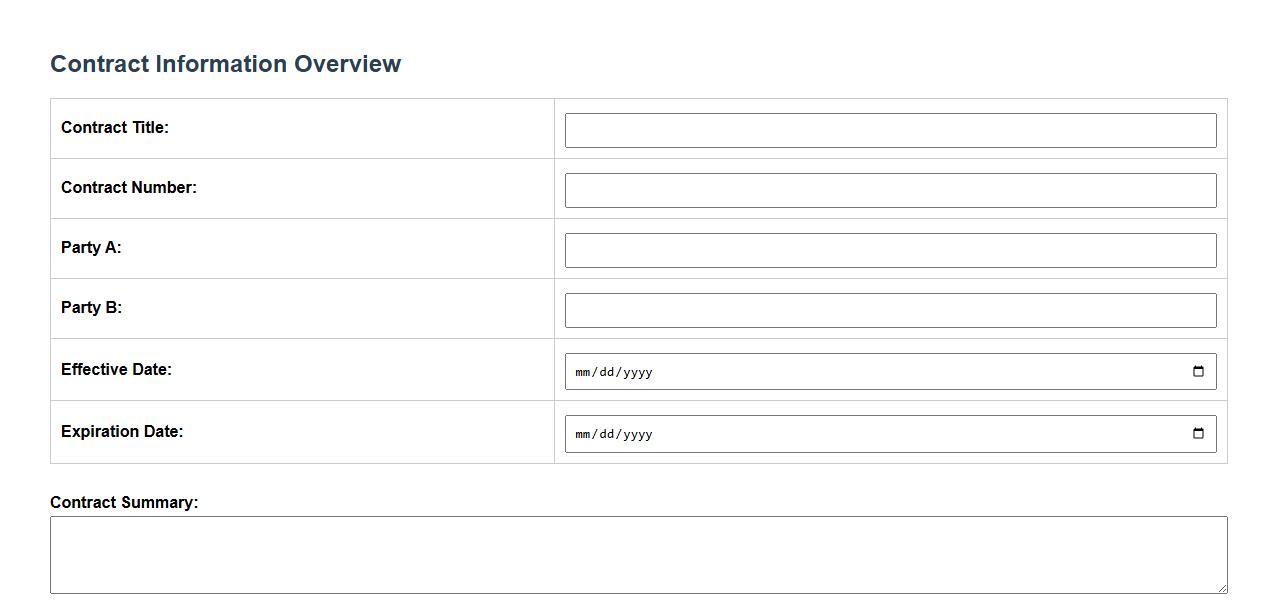
Task: Click the Contract Information Overview heading
Action: tap(226, 64)
